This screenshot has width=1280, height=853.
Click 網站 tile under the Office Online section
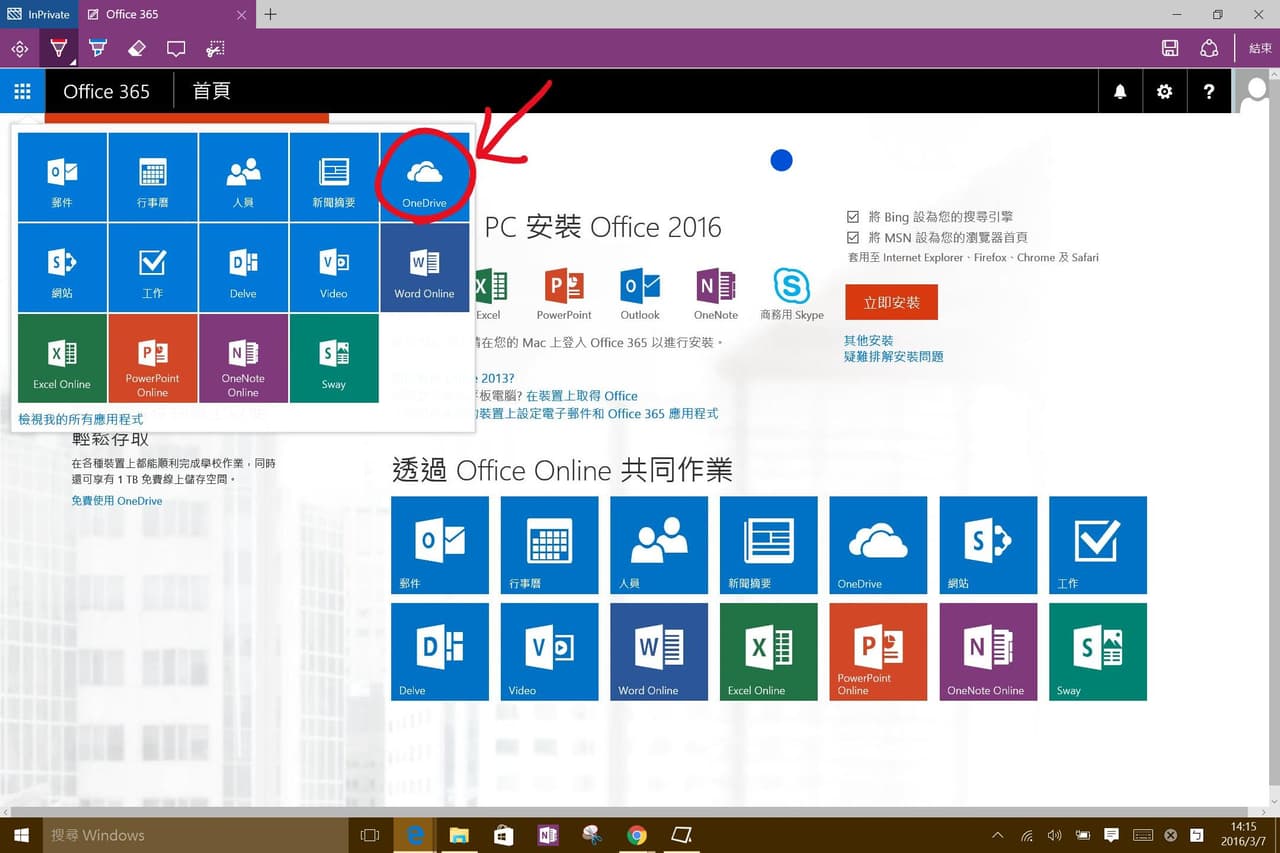[x=988, y=545]
